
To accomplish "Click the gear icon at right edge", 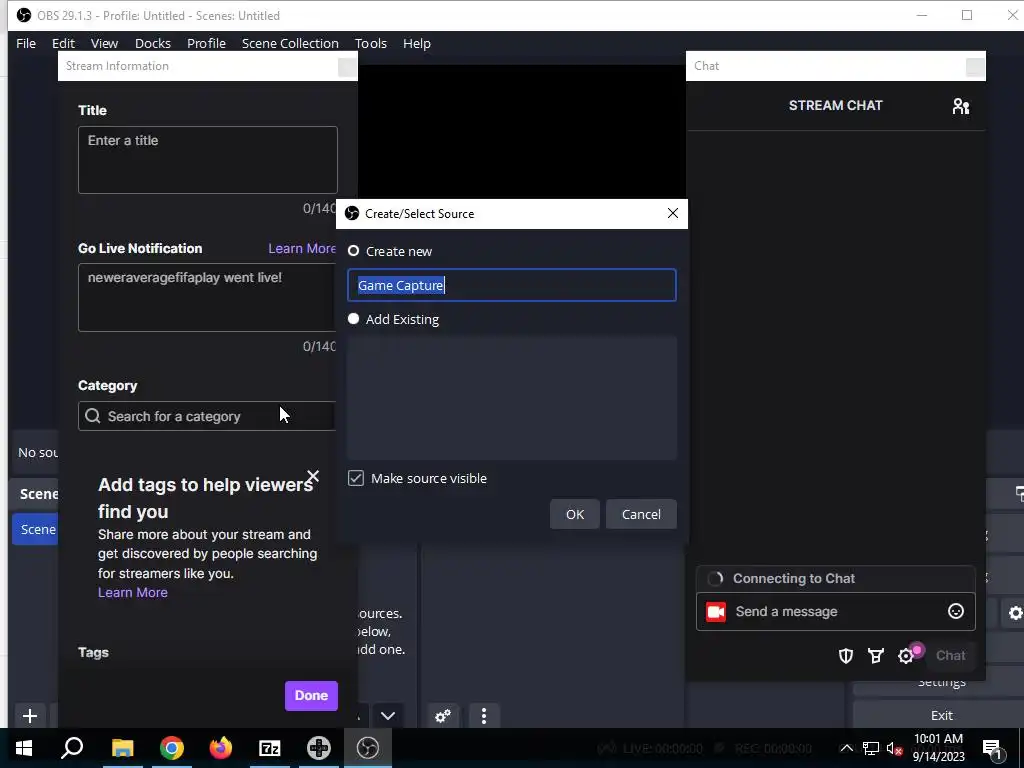I will [1015, 613].
